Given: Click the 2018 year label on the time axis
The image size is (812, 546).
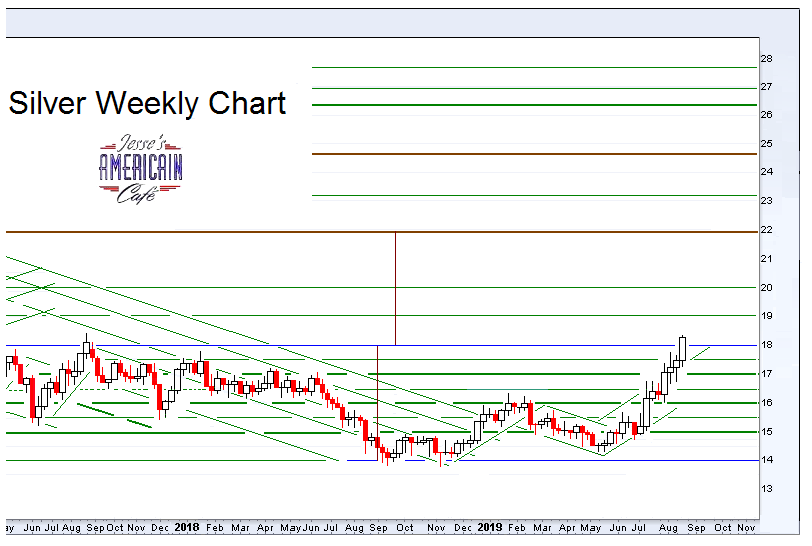Looking at the screenshot, I should 187,527.
